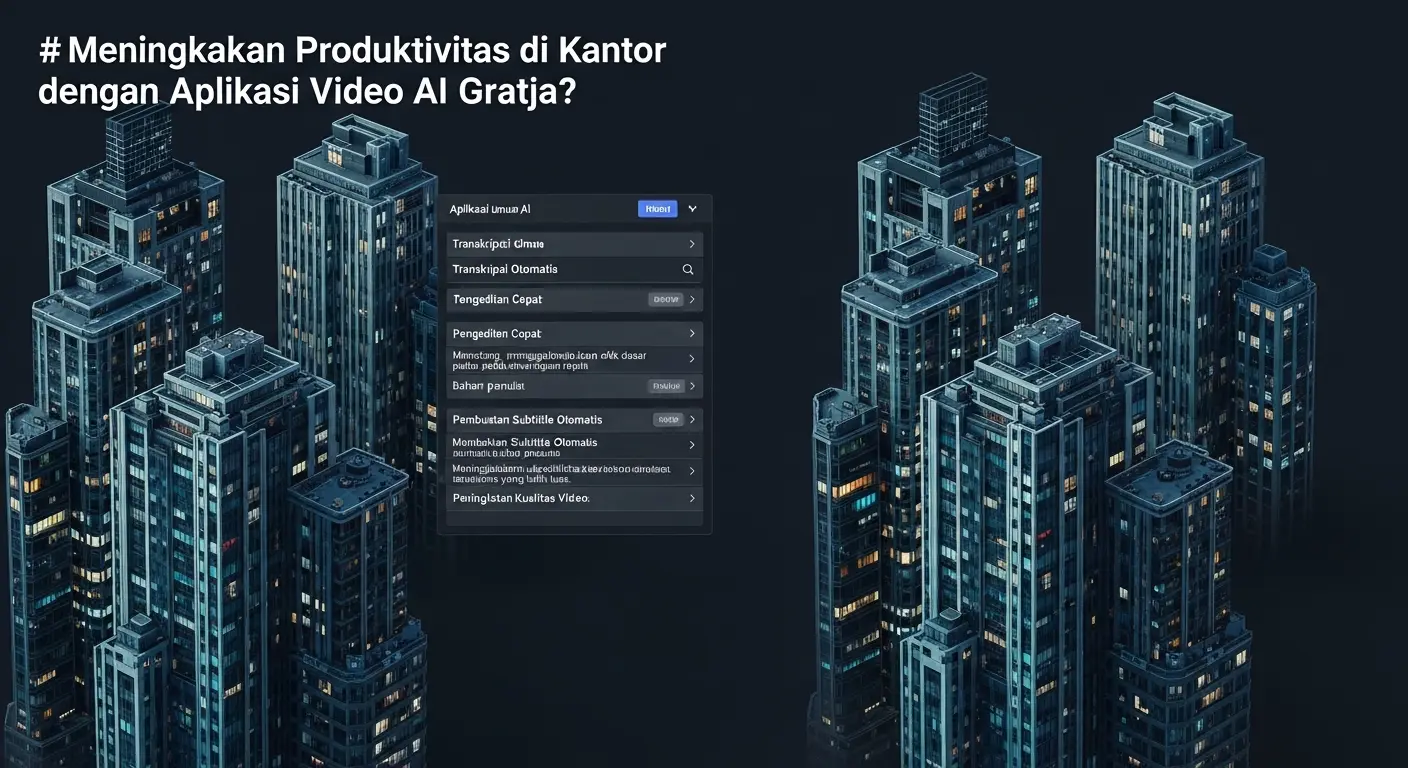Click the arrow icon beside Pembustan Subtitle Otomatis
This screenshot has height=768, width=1408.
pos(692,419)
